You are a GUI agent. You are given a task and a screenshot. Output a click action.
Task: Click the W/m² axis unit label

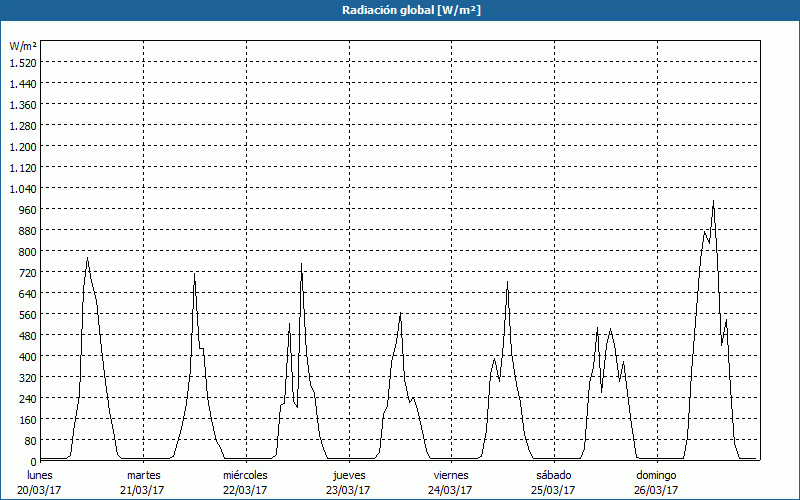tap(23, 46)
